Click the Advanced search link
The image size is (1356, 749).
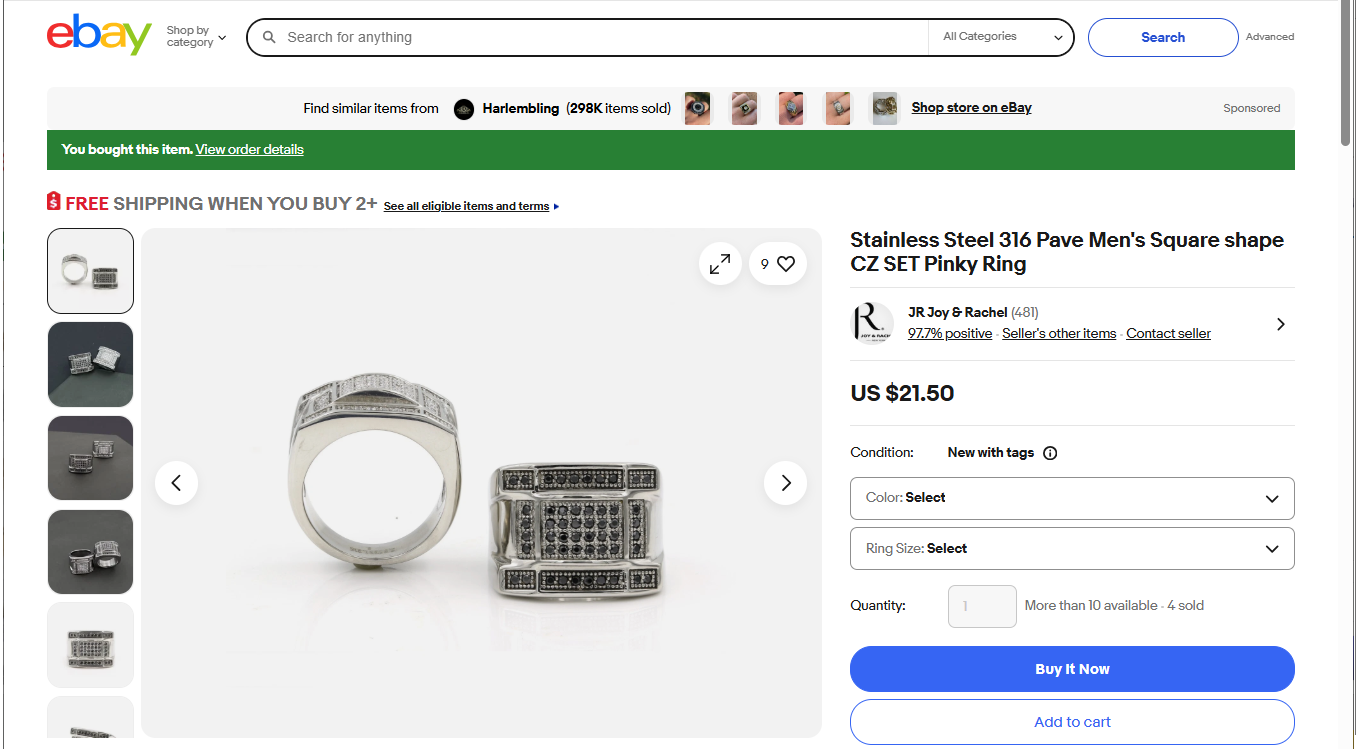pyautogui.click(x=1269, y=37)
